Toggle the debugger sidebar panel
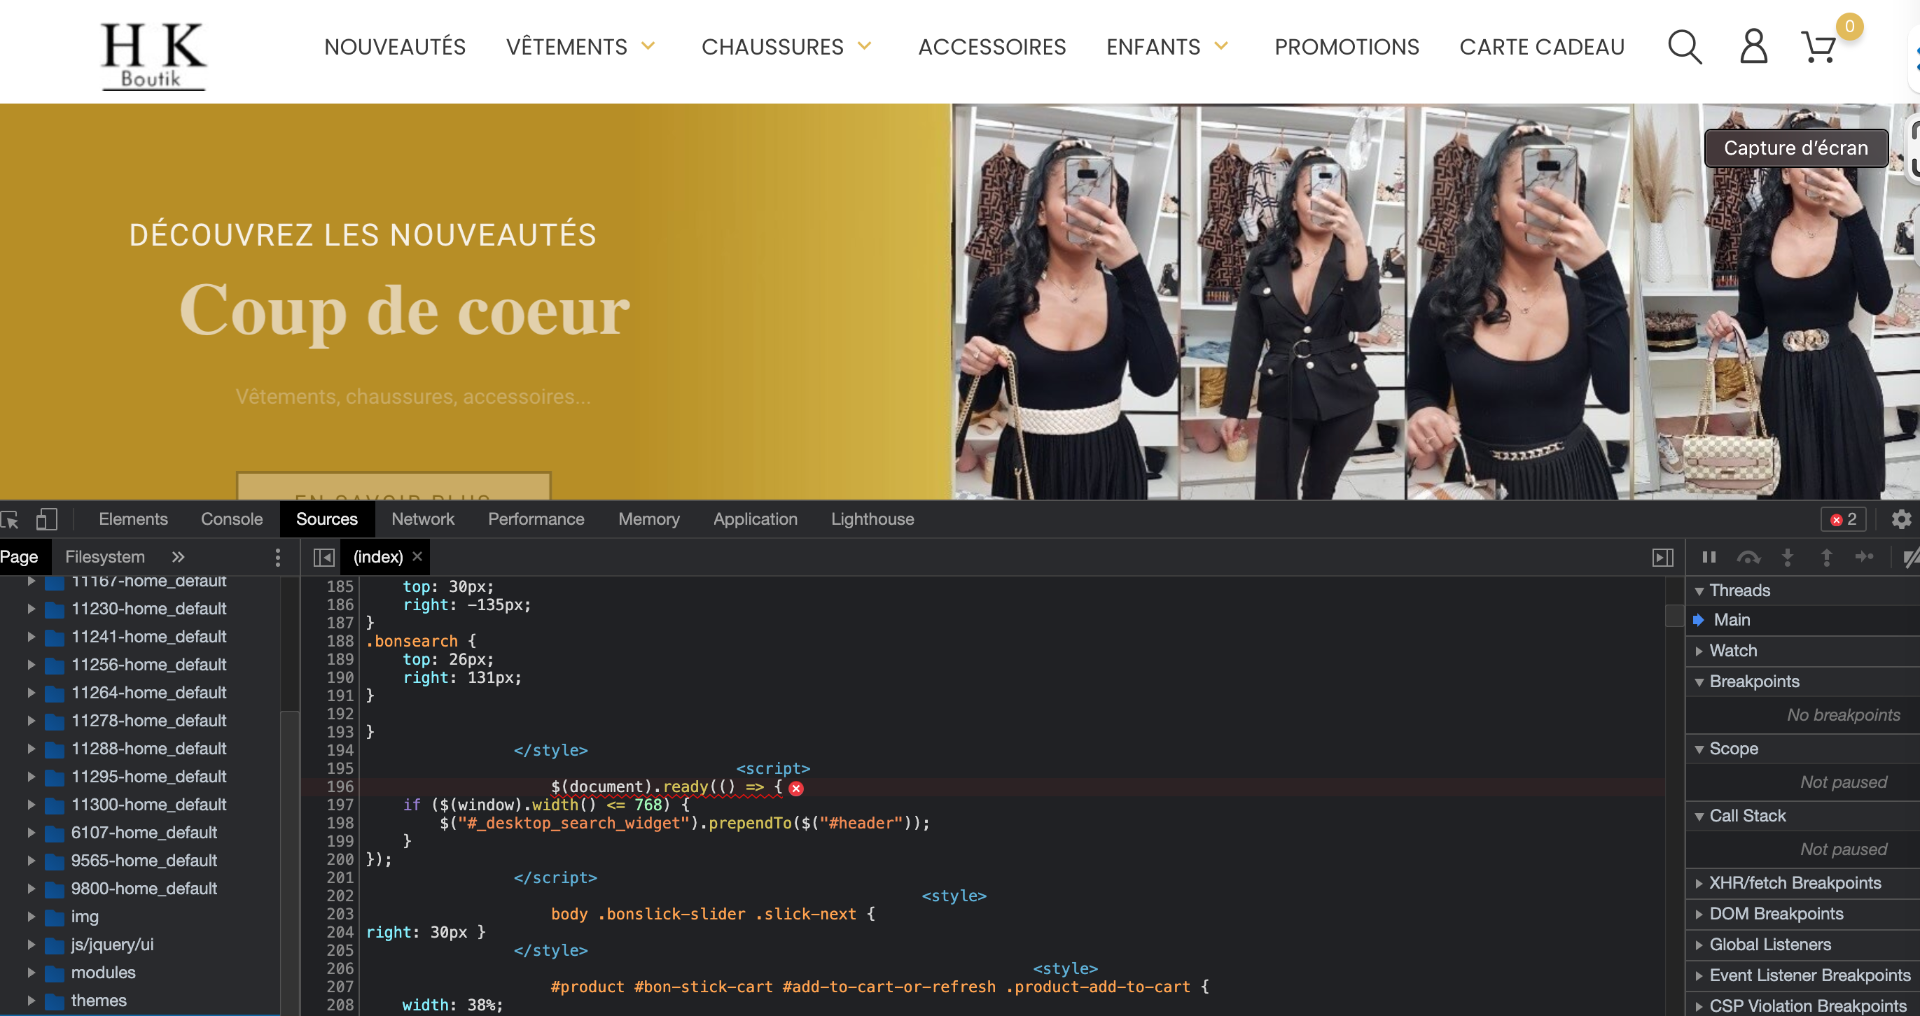1920x1016 pixels. click(x=1663, y=557)
